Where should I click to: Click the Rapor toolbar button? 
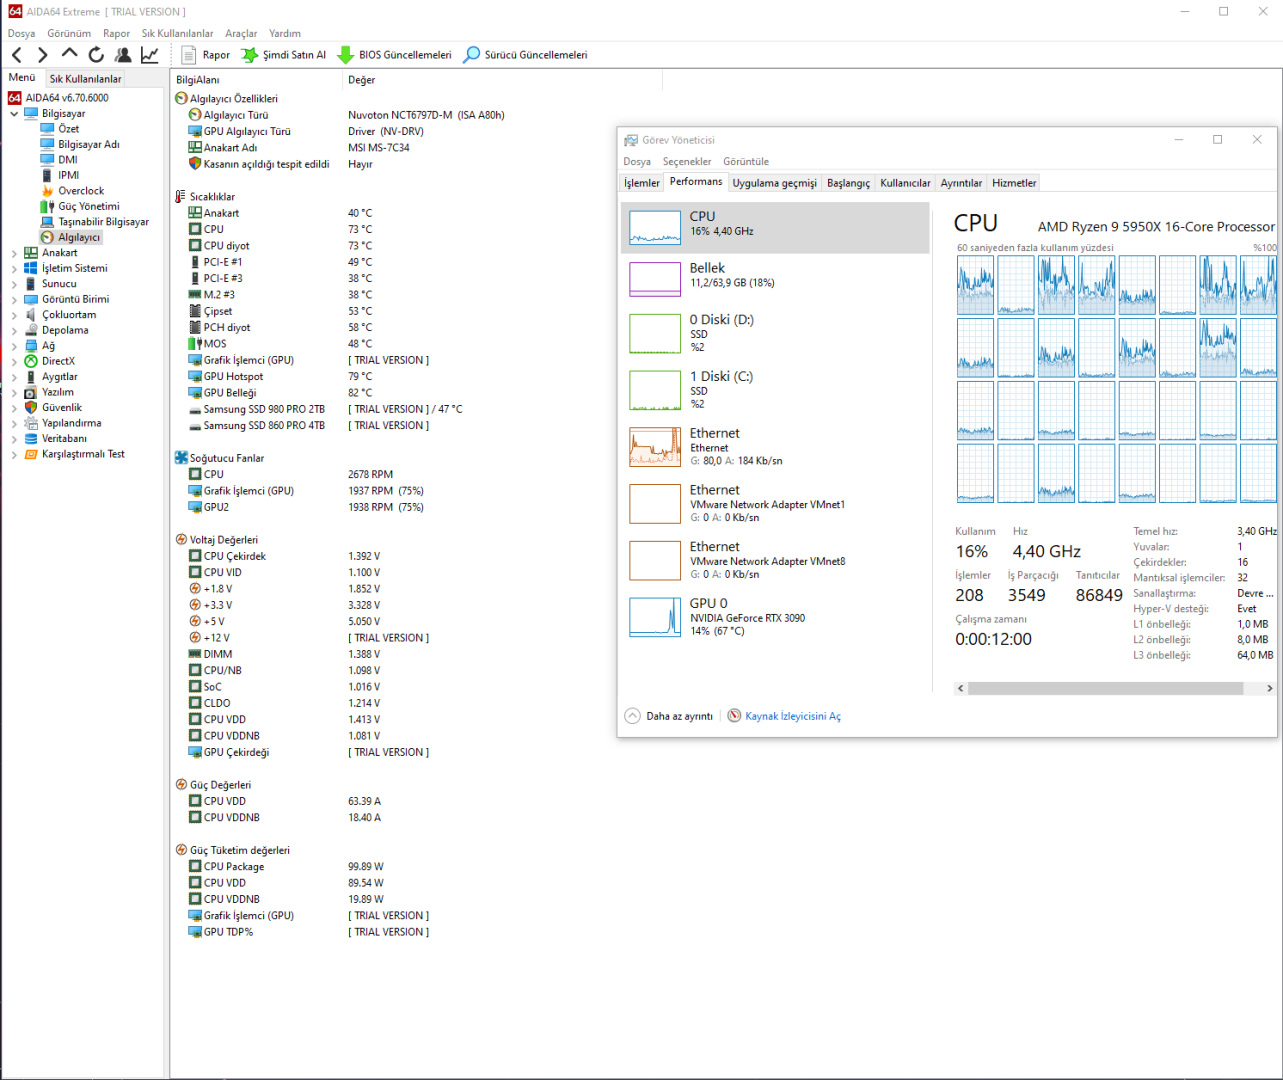click(206, 55)
